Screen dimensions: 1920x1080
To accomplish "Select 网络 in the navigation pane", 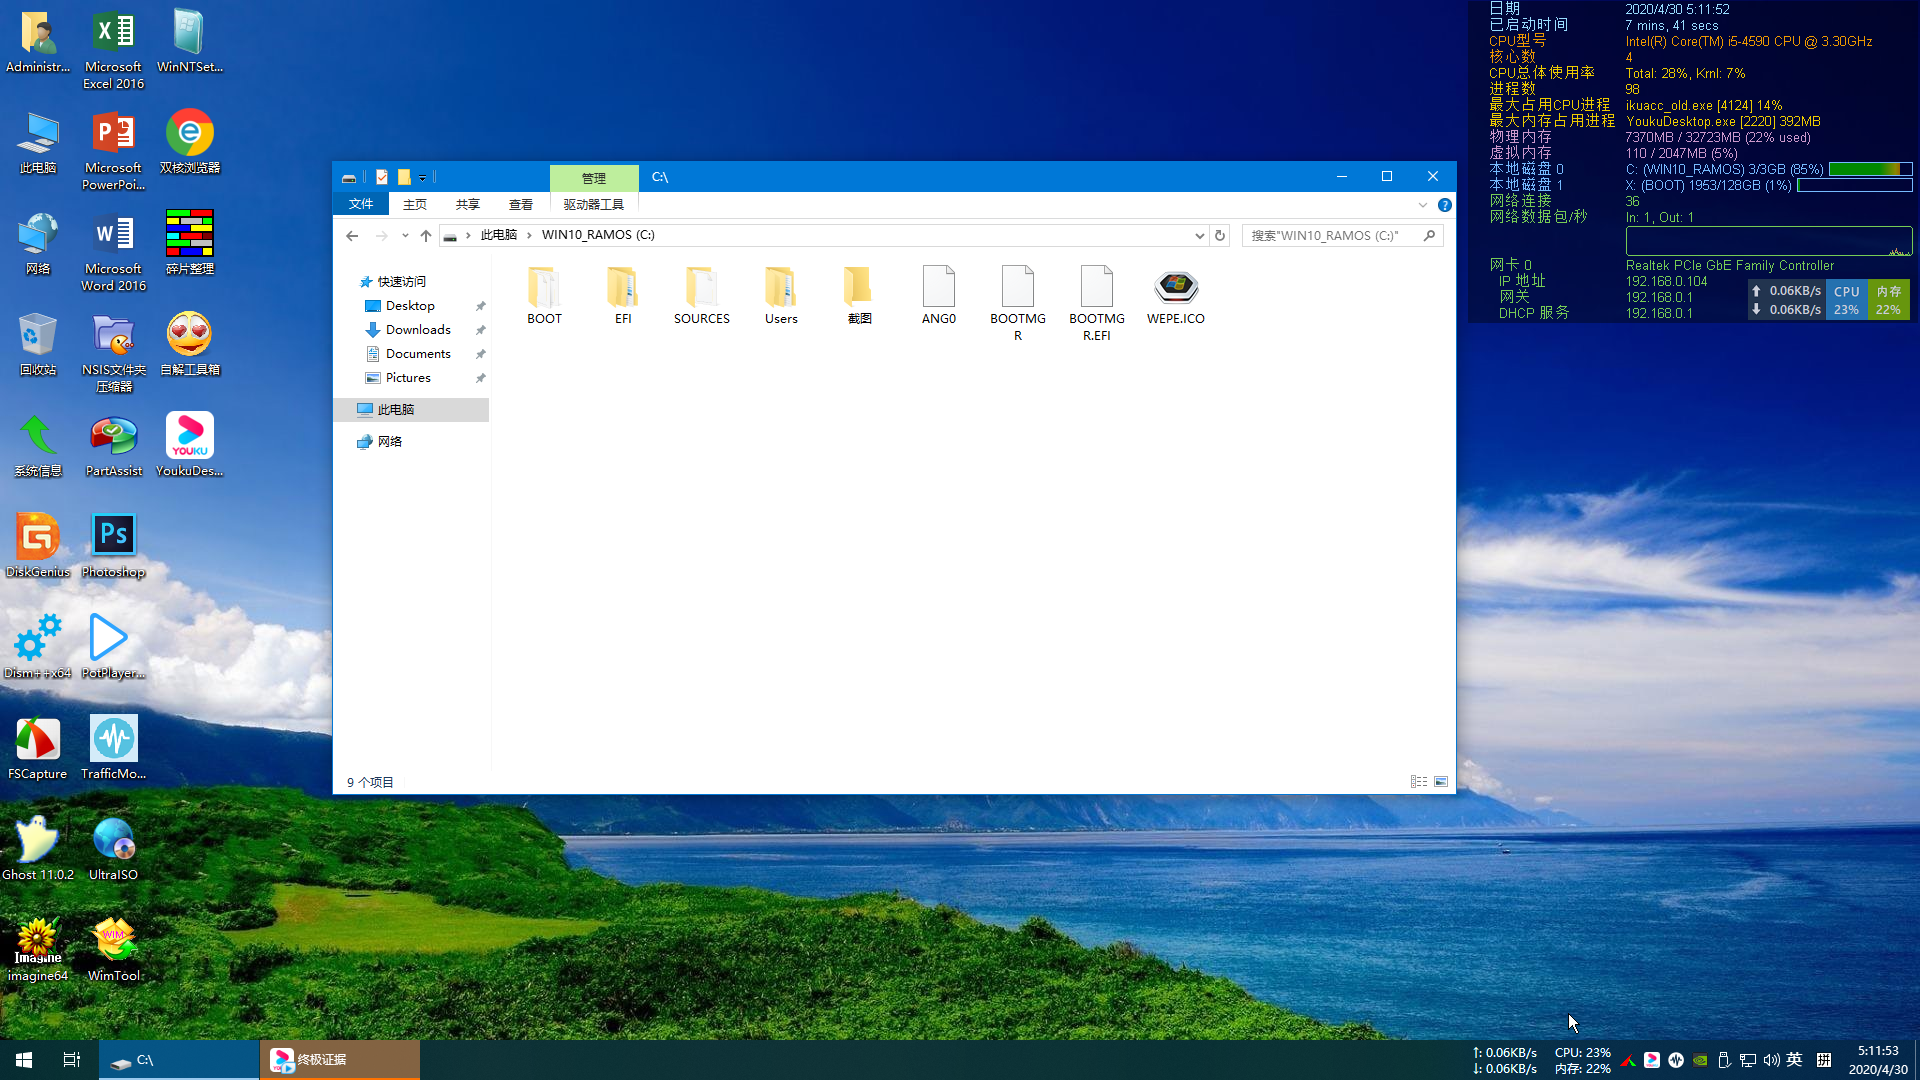I will 390,442.
